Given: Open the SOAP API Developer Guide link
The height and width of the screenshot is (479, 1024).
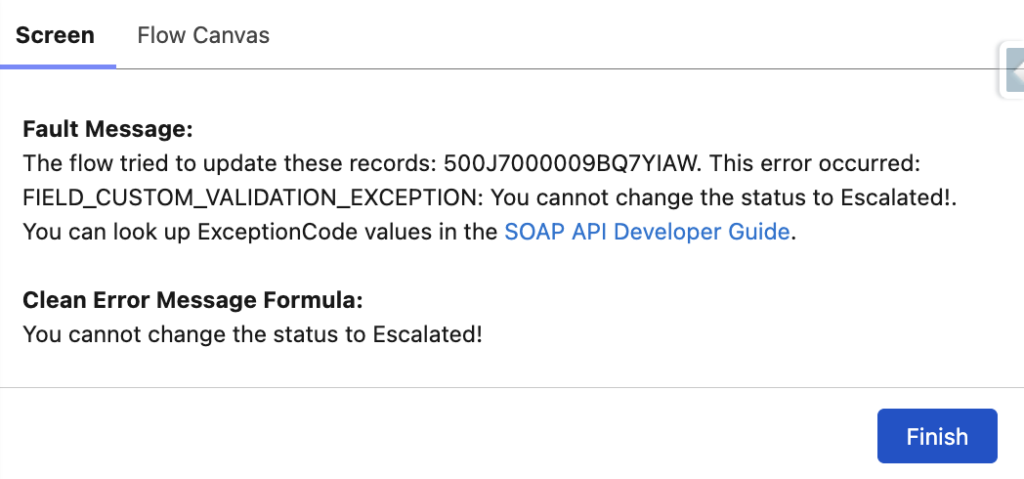Looking at the screenshot, I should coord(647,232).
